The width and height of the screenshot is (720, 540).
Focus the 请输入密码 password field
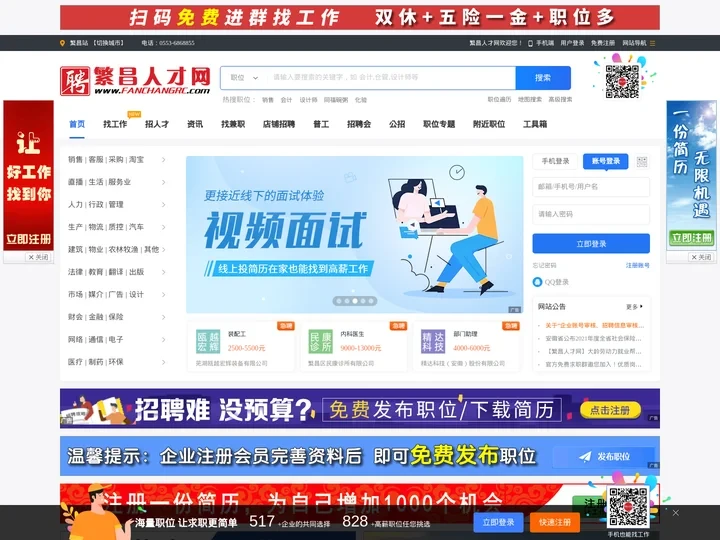coord(591,214)
